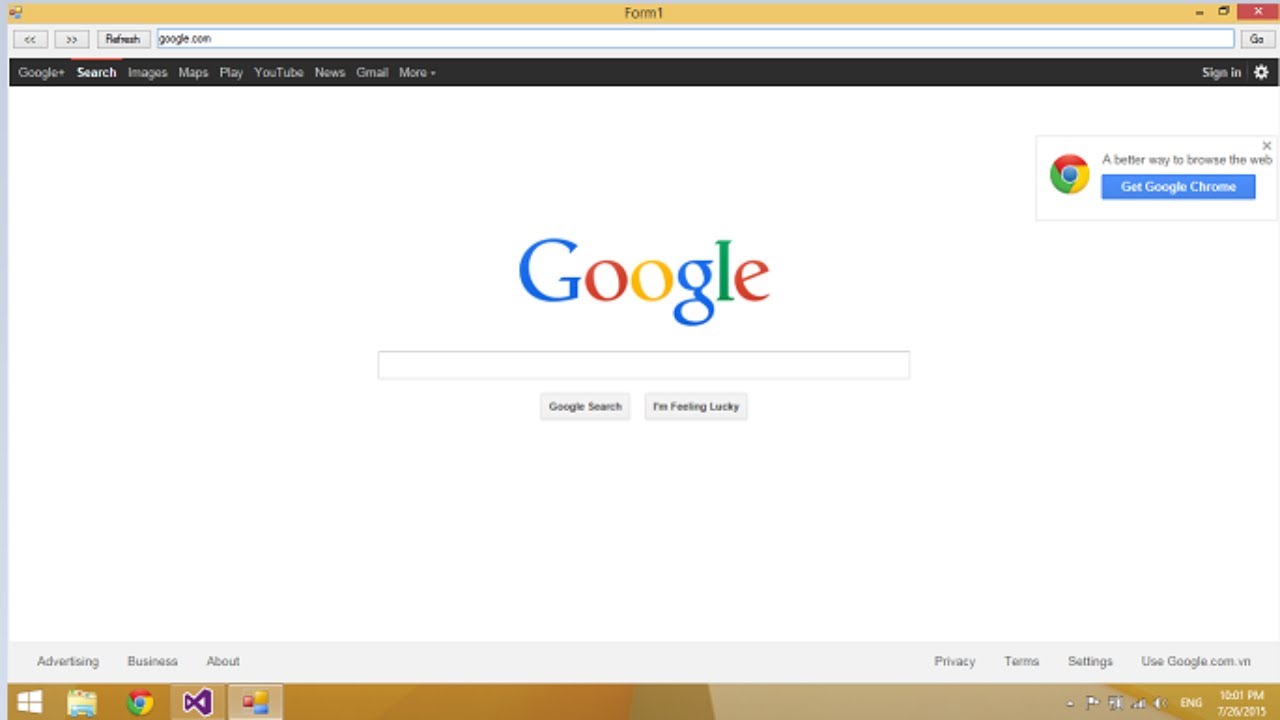This screenshot has width=1280, height=720.
Task: Expand the More dropdown menu
Action: (417, 72)
